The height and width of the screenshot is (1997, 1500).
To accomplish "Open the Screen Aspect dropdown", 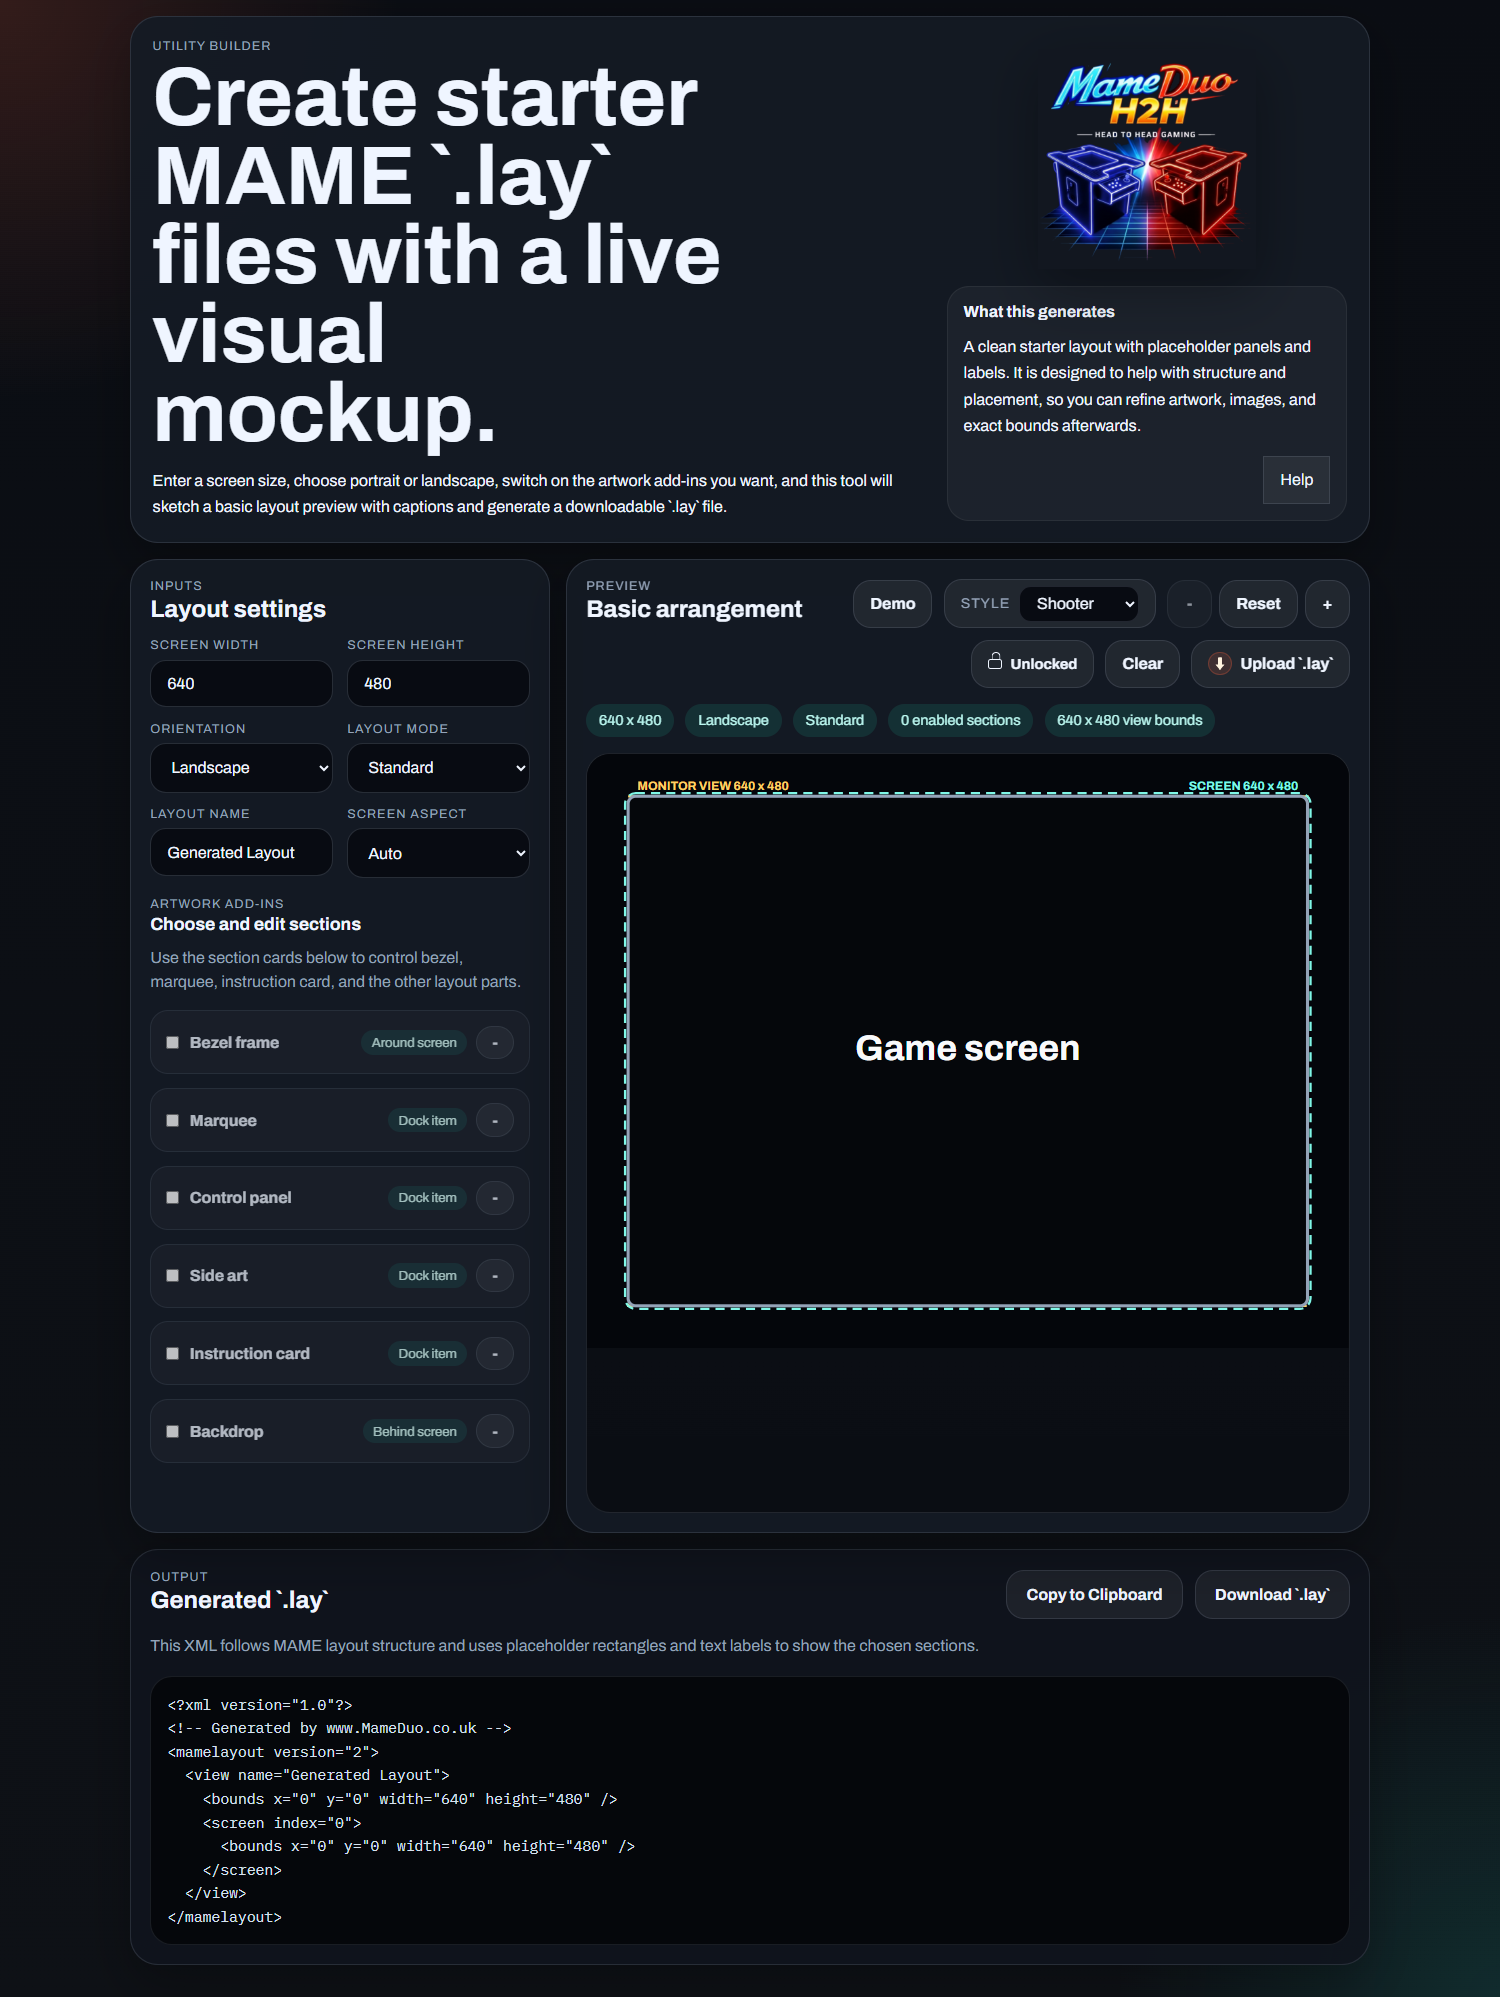I will (438, 853).
